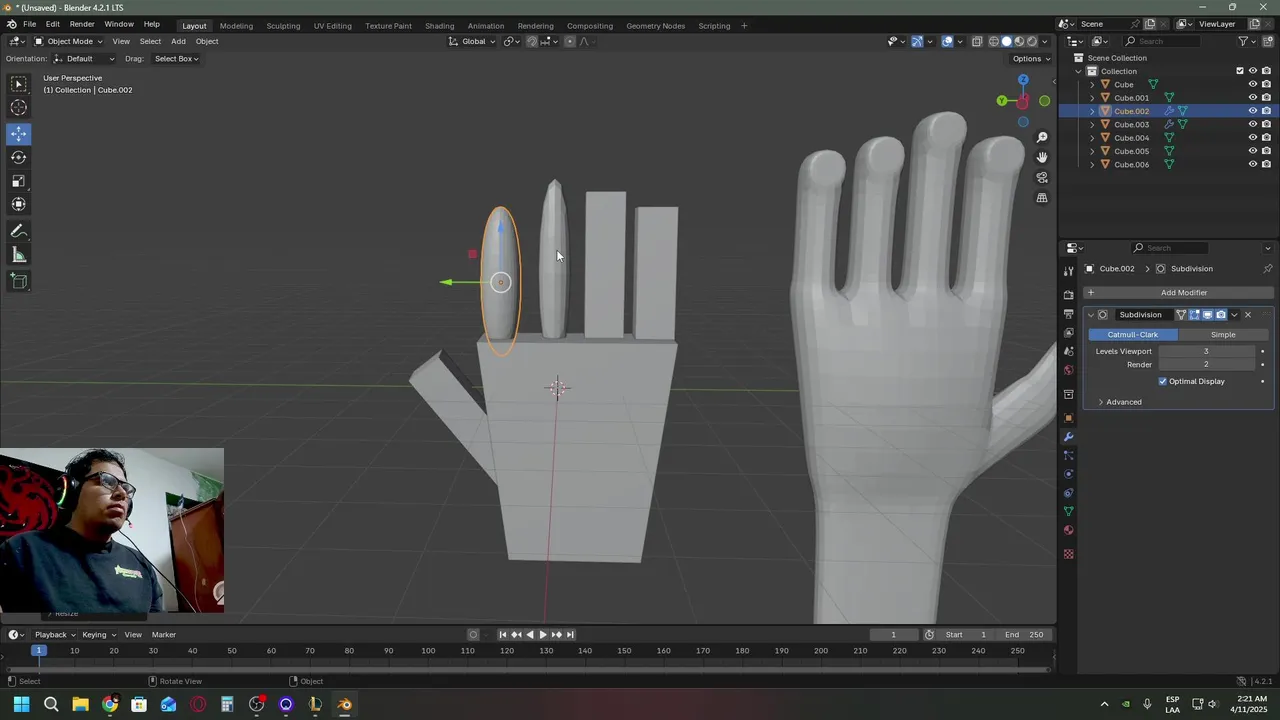
Task: Switch perspective/orthographic grid icon
Action: (x=1042, y=198)
